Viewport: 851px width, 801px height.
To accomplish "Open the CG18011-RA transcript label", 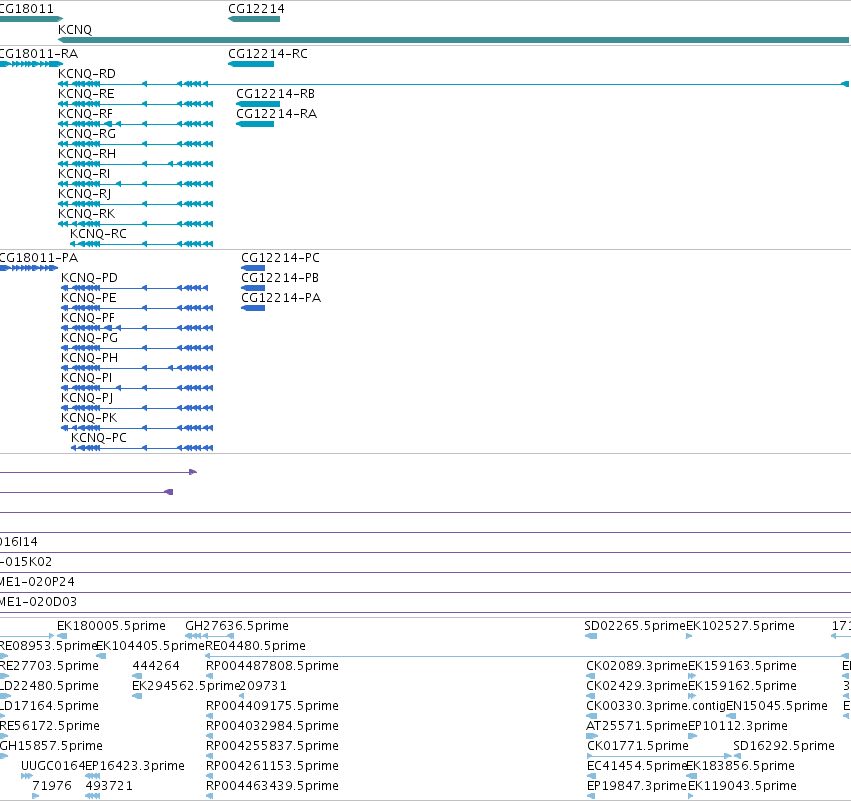I will tap(39, 54).
